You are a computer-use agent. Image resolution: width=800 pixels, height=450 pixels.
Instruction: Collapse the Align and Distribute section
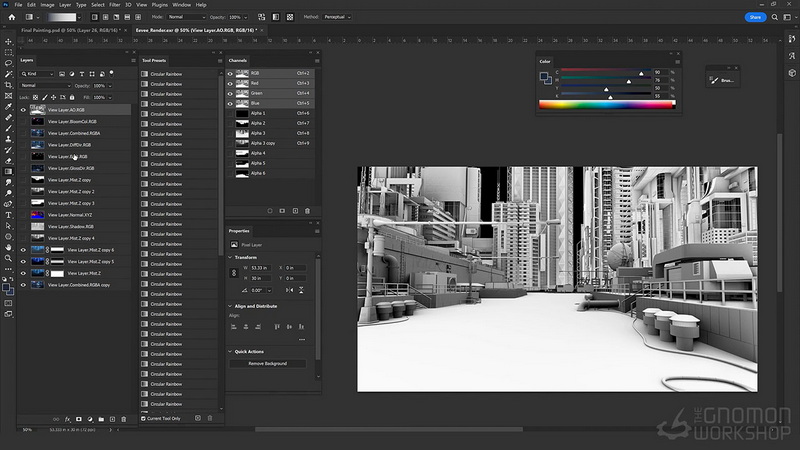230,306
